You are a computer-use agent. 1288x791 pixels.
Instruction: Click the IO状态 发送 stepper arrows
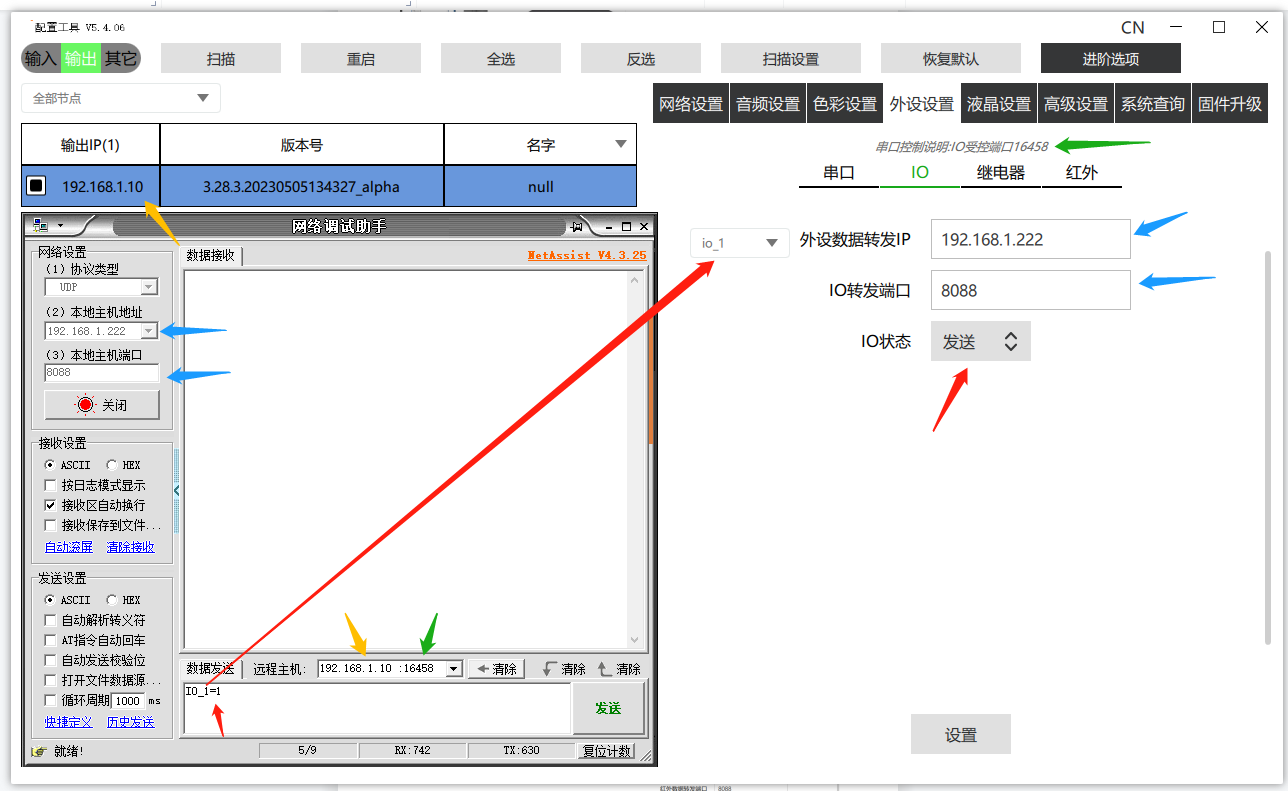coord(1010,342)
